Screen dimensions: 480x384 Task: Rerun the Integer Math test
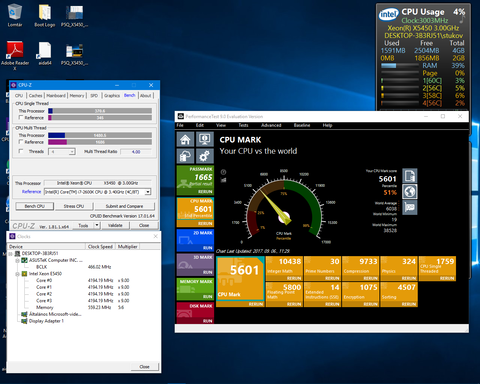point(294,278)
